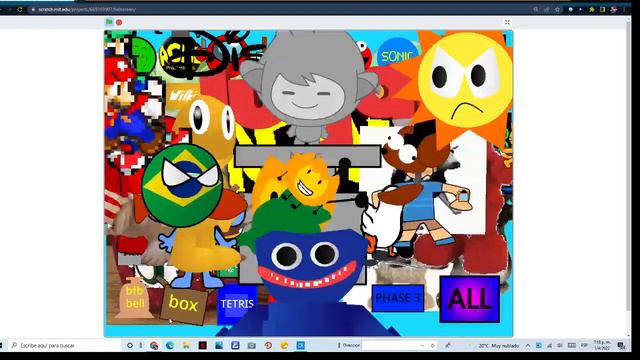The image size is (640, 360).
Task: Open browser profile avatar
Action: [x=613, y=9]
